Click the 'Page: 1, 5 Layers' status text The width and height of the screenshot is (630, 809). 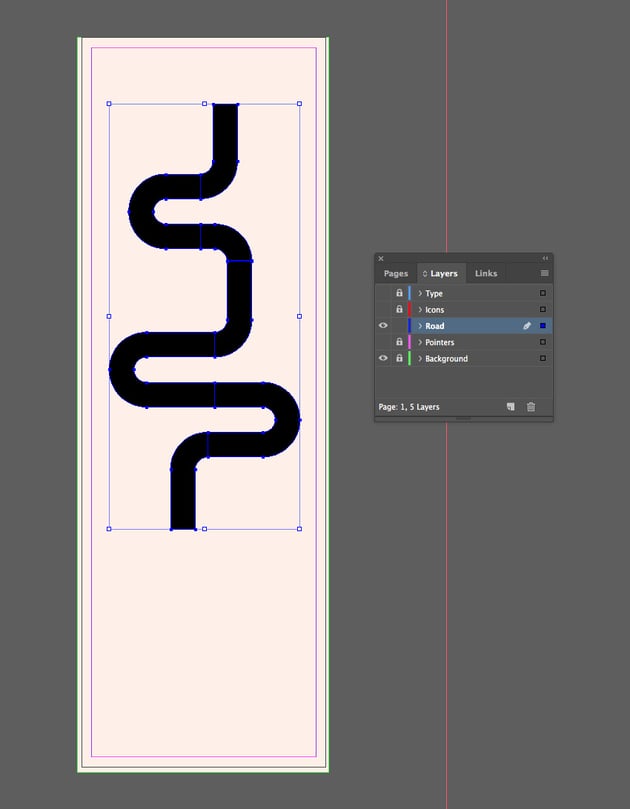(409, 407)
